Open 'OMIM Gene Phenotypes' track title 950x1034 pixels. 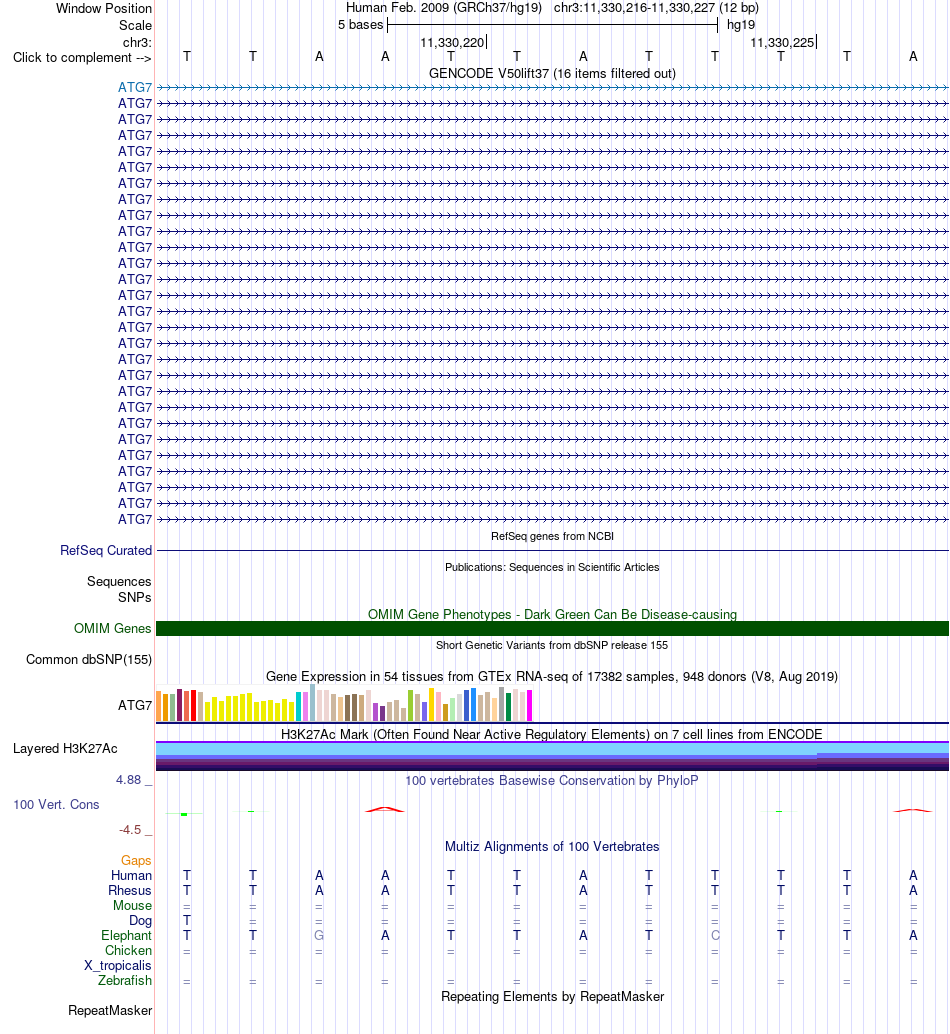pyautogui.click(x=552, y=615)
